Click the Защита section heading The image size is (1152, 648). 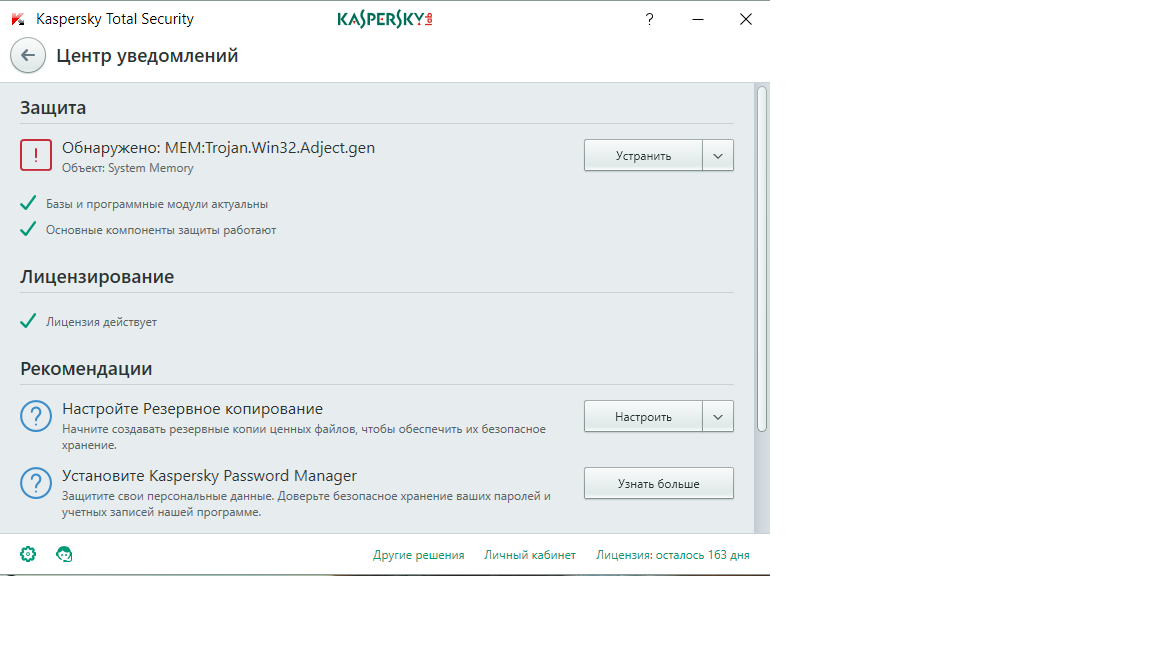point(53,107)
